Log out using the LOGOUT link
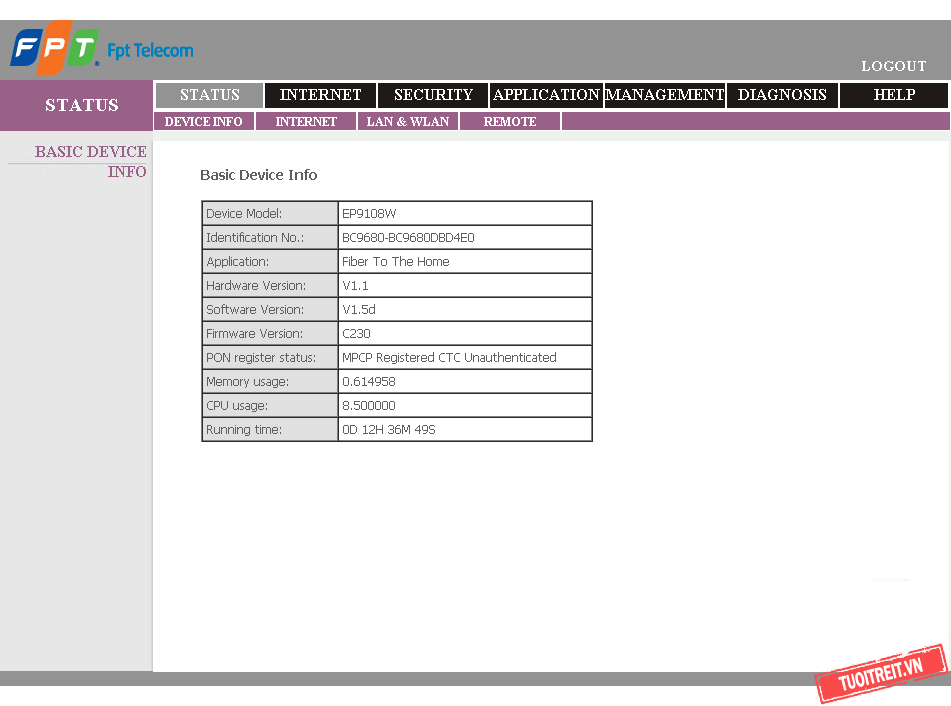The image size is (951, 706). (893, 66)
